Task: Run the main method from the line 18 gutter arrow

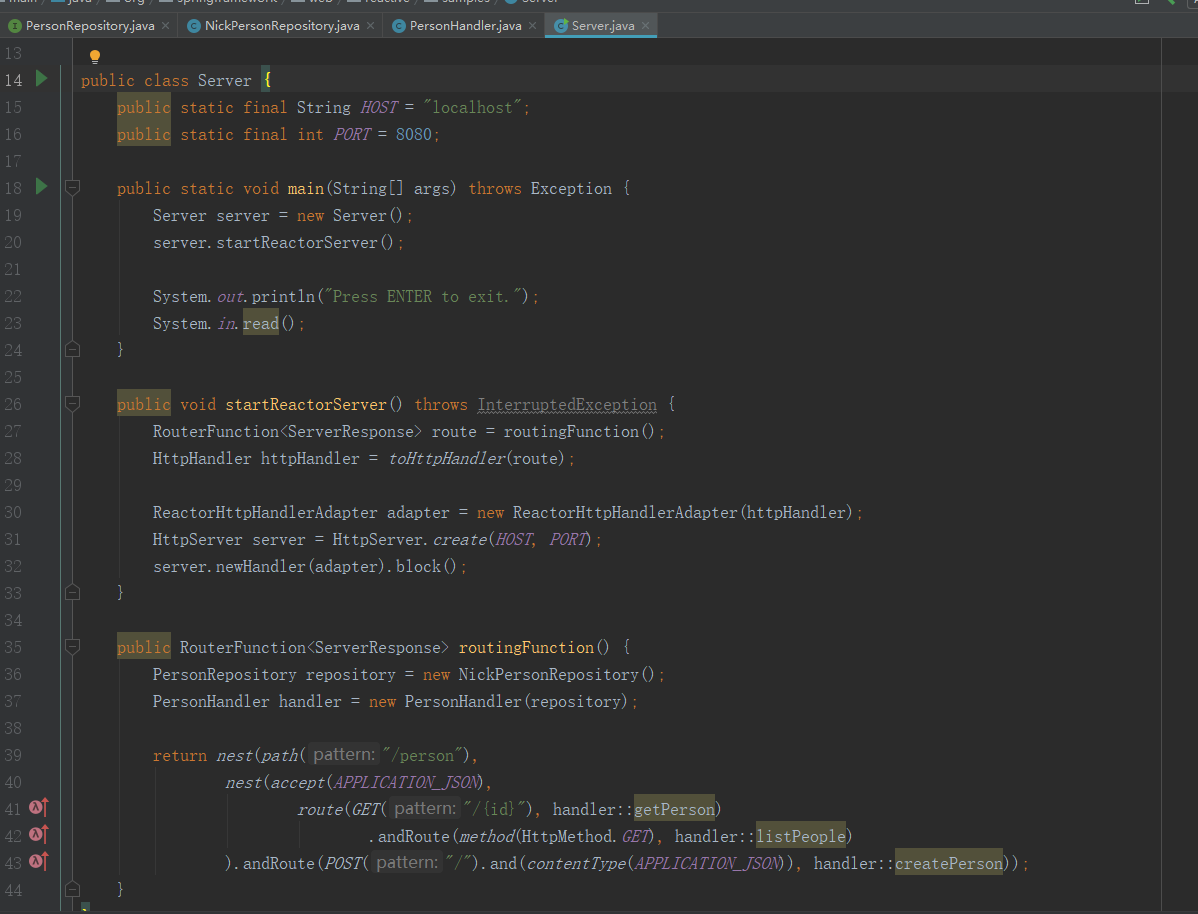Action: coord(41,186)
